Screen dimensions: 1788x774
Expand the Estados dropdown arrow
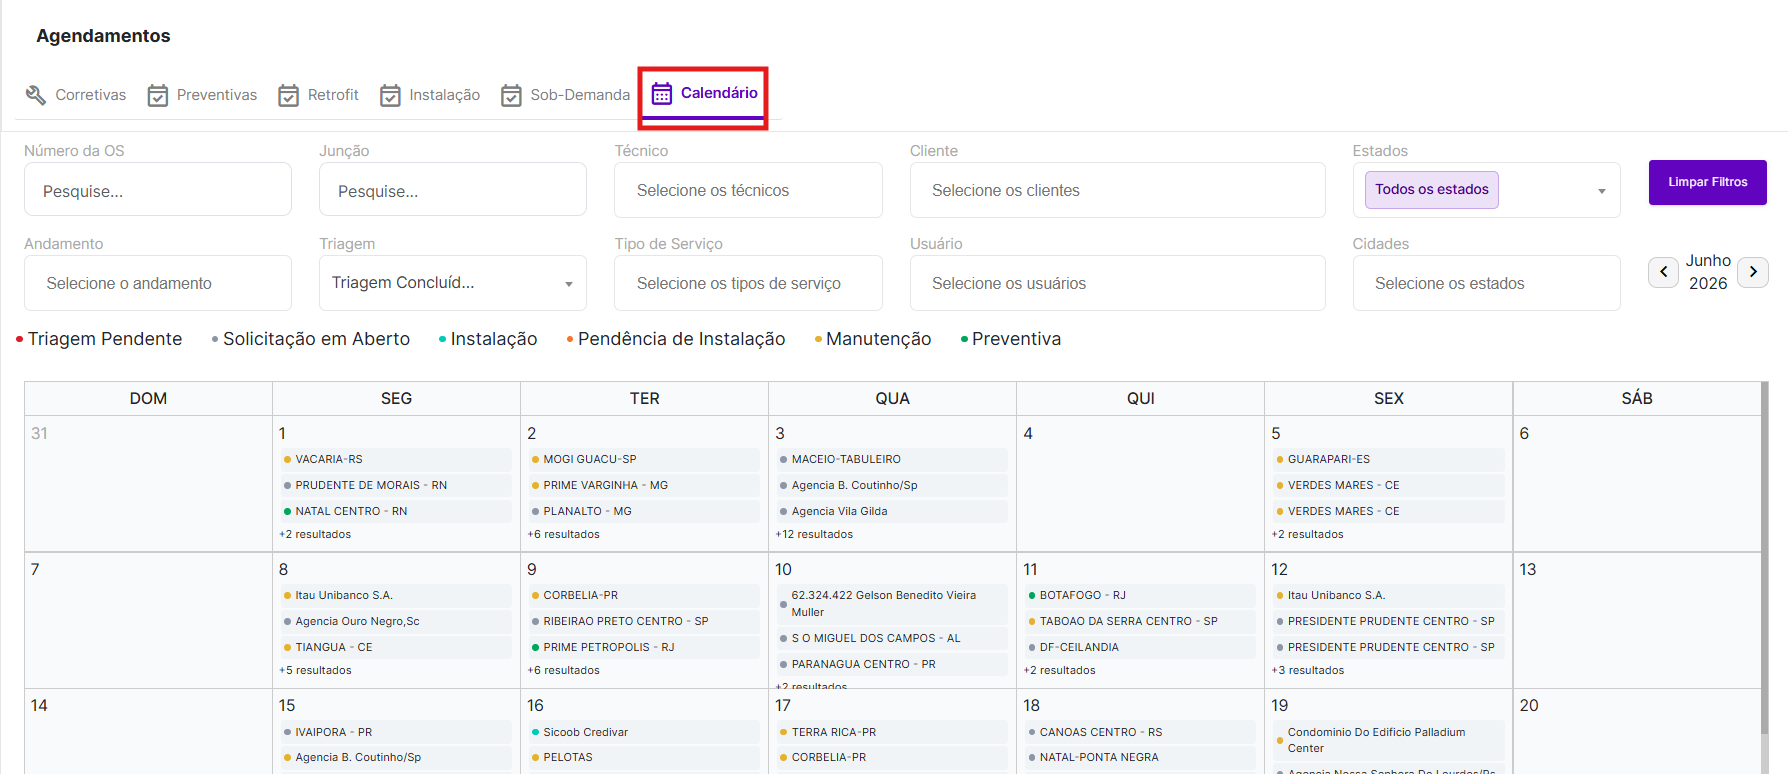click(1601, 191)
